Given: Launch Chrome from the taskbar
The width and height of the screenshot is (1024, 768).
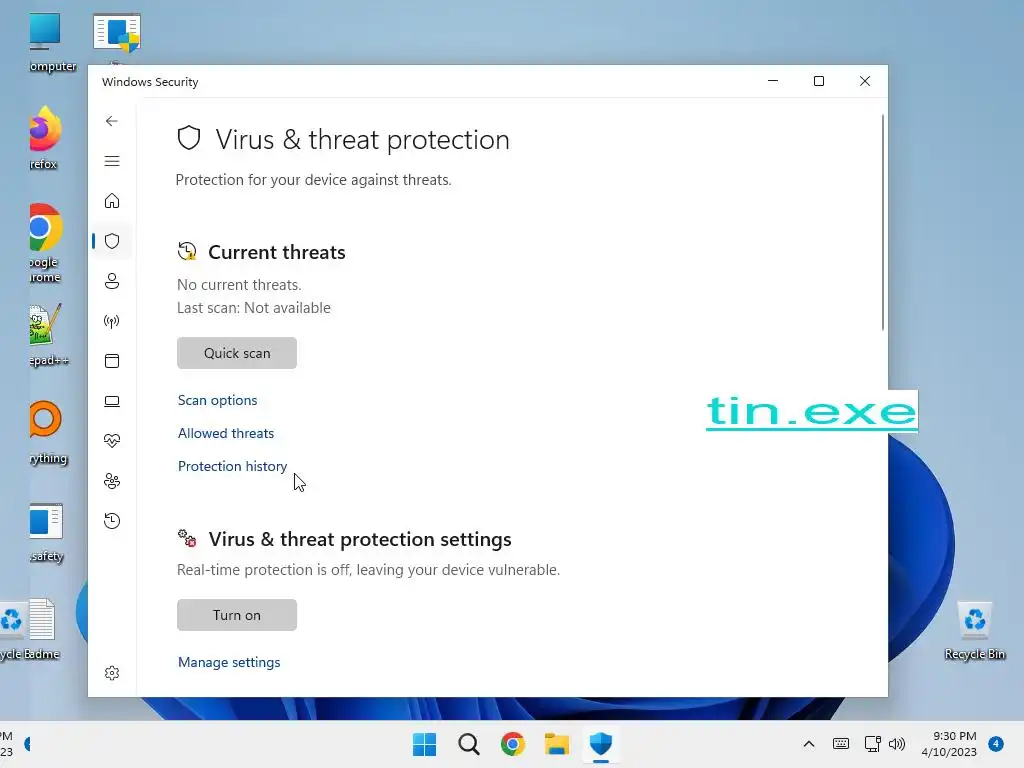Looking at the screenshot, I should [x=513, y=744].
